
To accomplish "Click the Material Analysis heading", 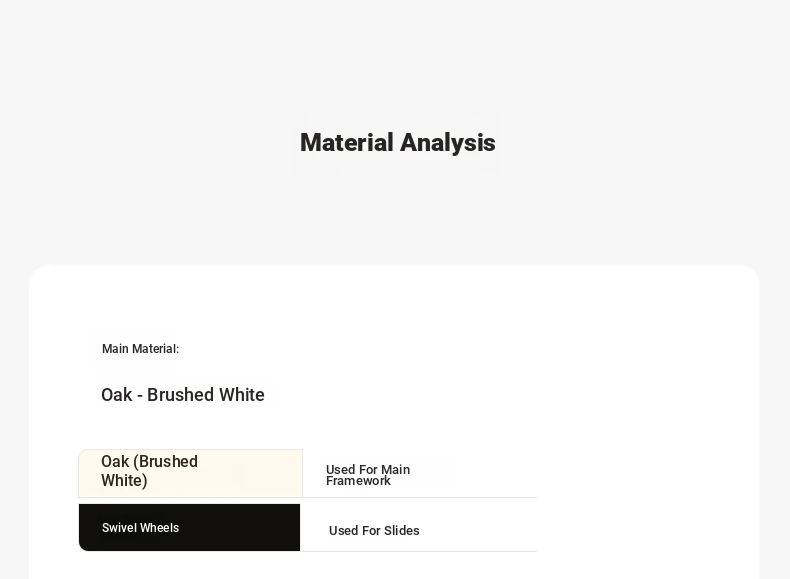I will (398, 143).
